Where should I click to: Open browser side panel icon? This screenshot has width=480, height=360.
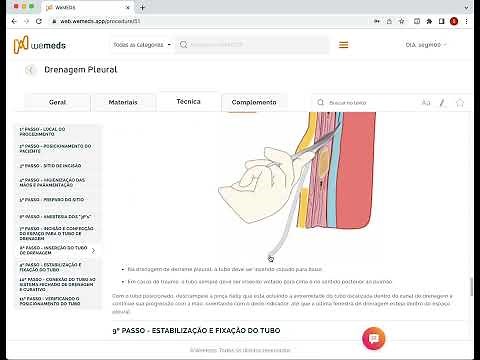(441, 21)
